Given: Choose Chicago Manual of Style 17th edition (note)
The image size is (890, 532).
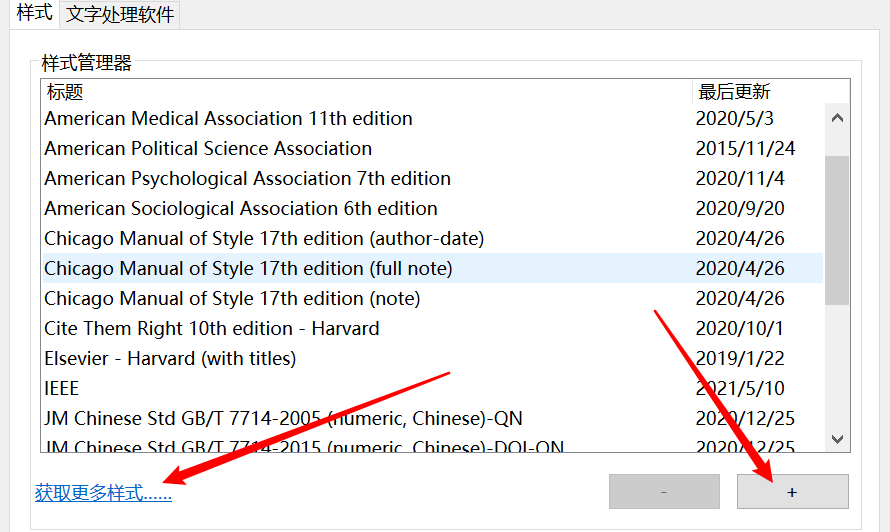Looking at the screenshot, I should (x=232, y=298).
